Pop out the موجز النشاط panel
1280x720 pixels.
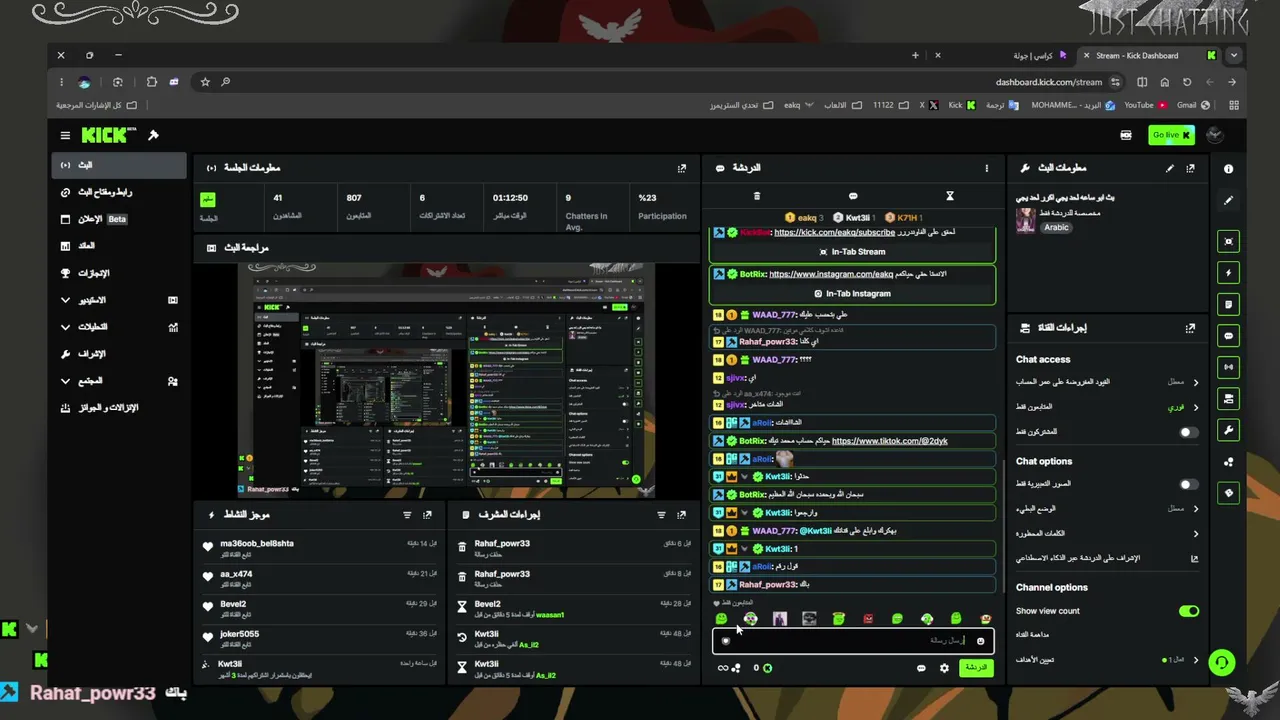pos(428,515)
